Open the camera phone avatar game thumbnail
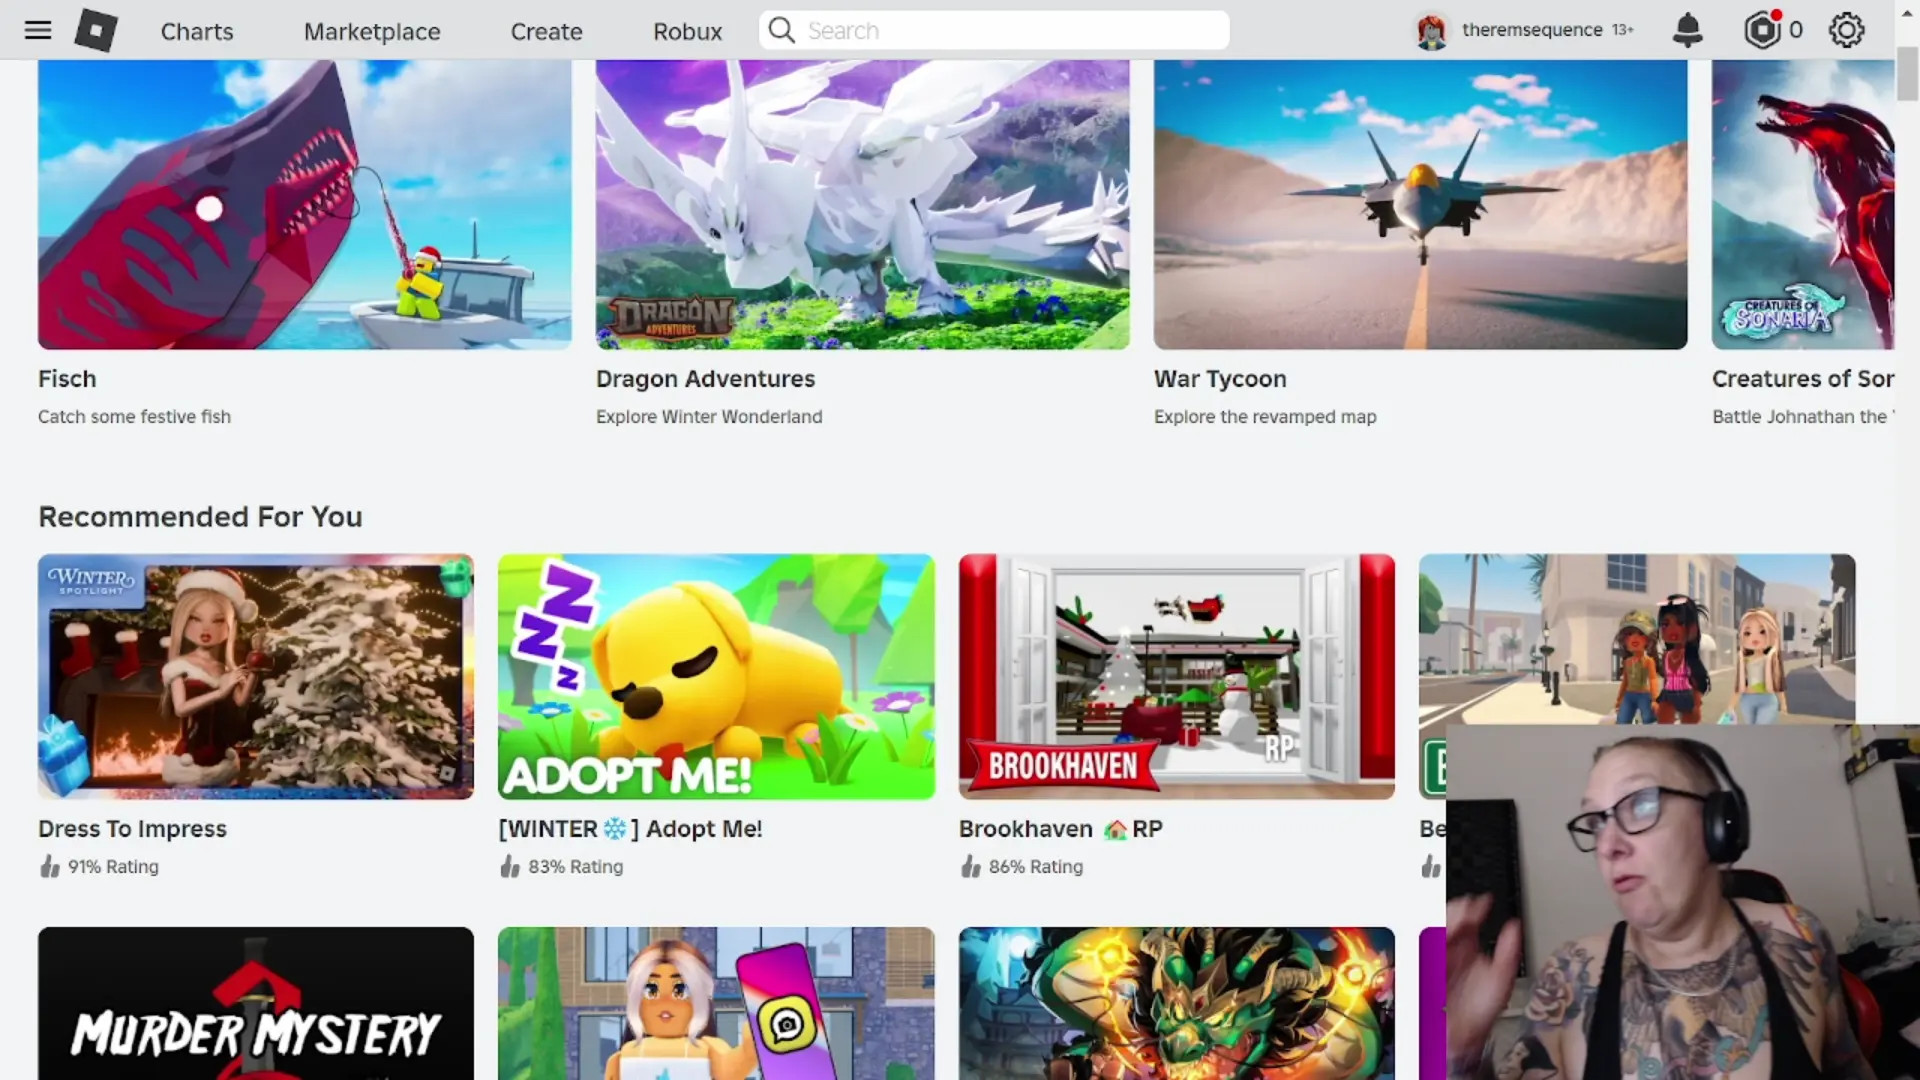The width and height of the screenshot is (1920, 1080). tap(716, 1003)
